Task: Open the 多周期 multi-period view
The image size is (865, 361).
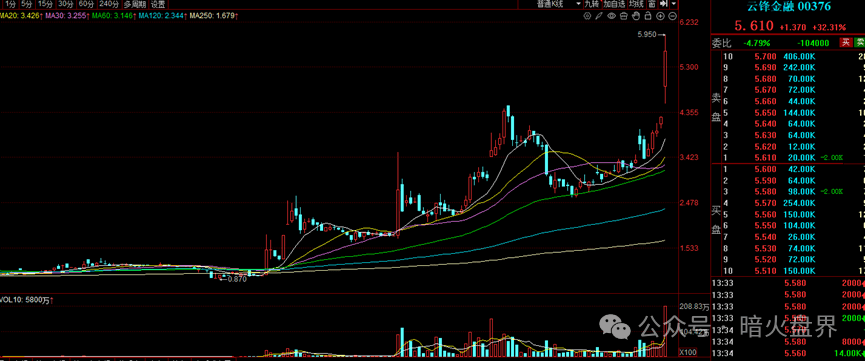Action: 136,4
